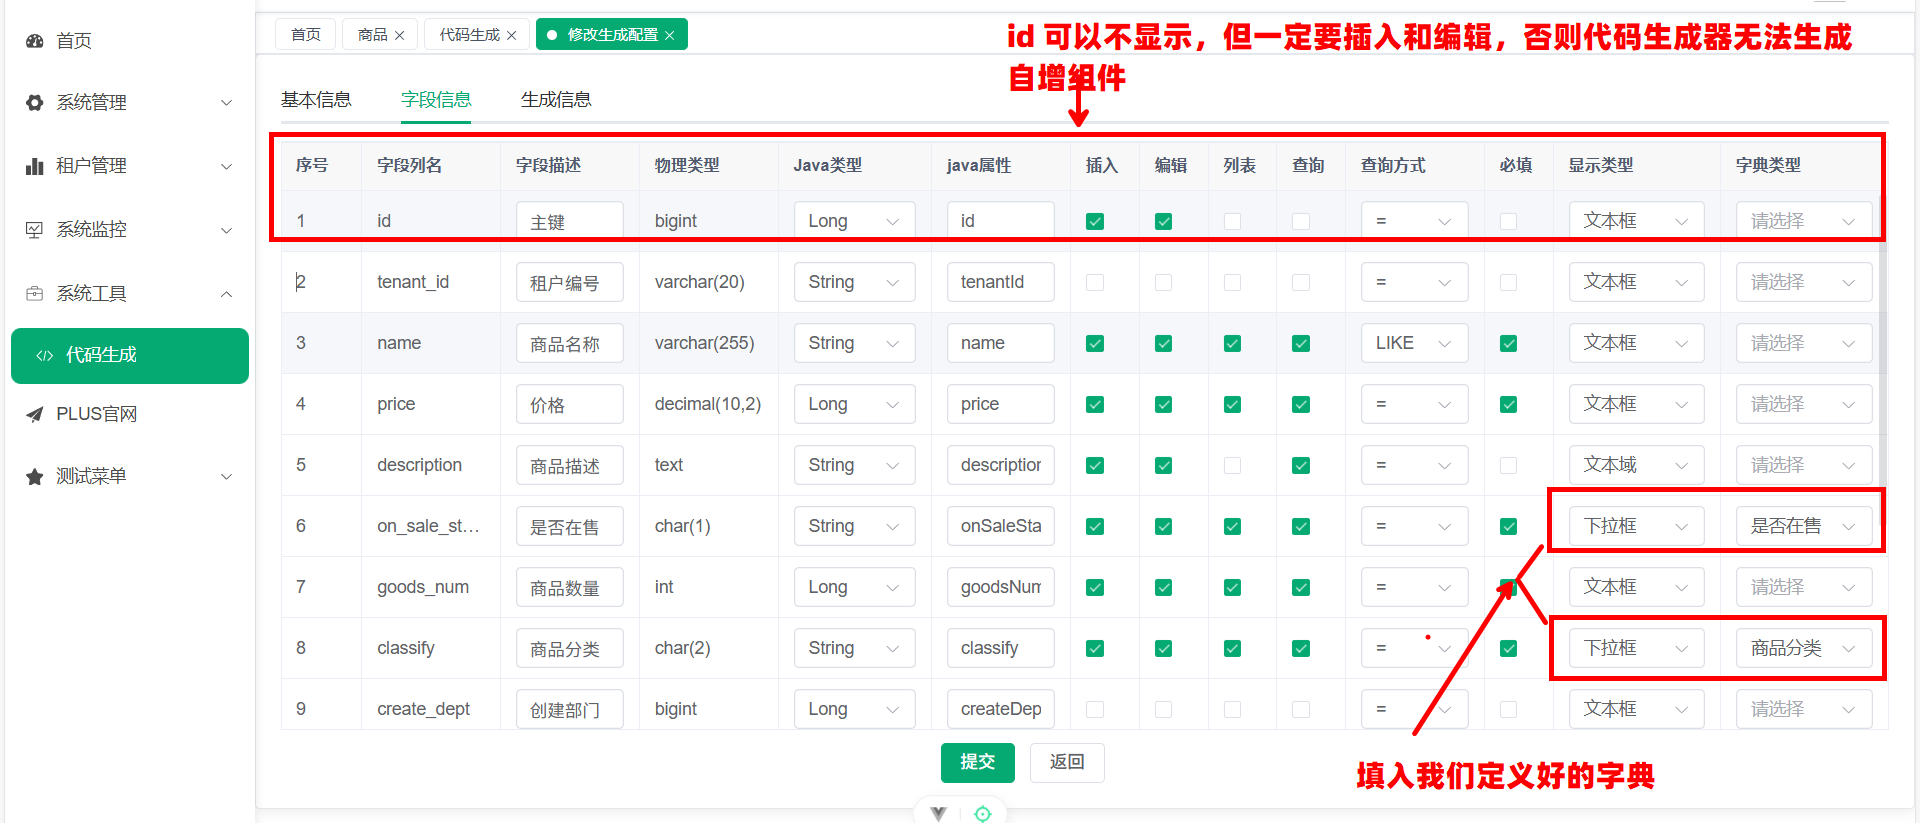Open the 是否在售 dictionary type dropdown
The image size is (1920, 823).
coord(1802,527)
